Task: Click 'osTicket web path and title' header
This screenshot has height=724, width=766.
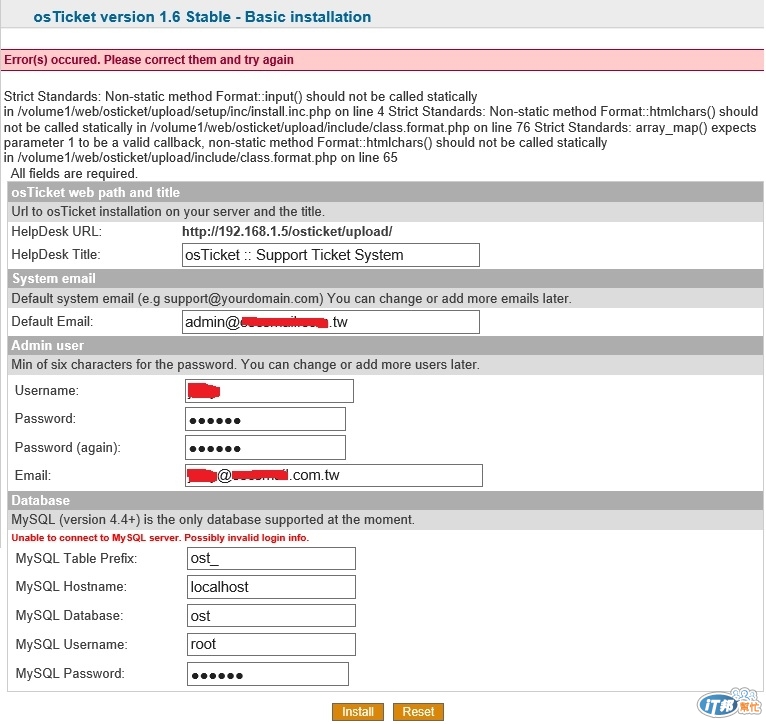Action: (96, 192)
